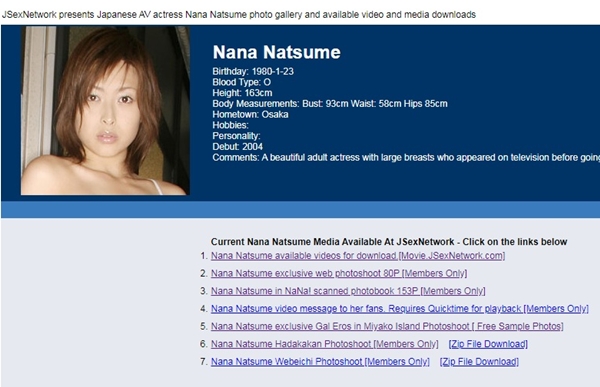The height and width of the screenshot is (387, 600).
Task: Open the Hadakakan Photoshoot members link
Action: coord(324,344)
